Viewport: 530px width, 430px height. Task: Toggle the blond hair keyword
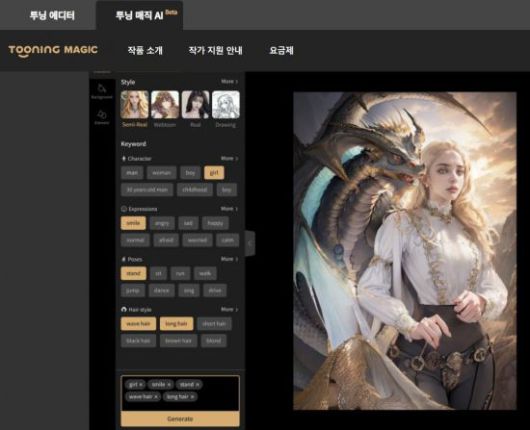[x=214, y=341]
